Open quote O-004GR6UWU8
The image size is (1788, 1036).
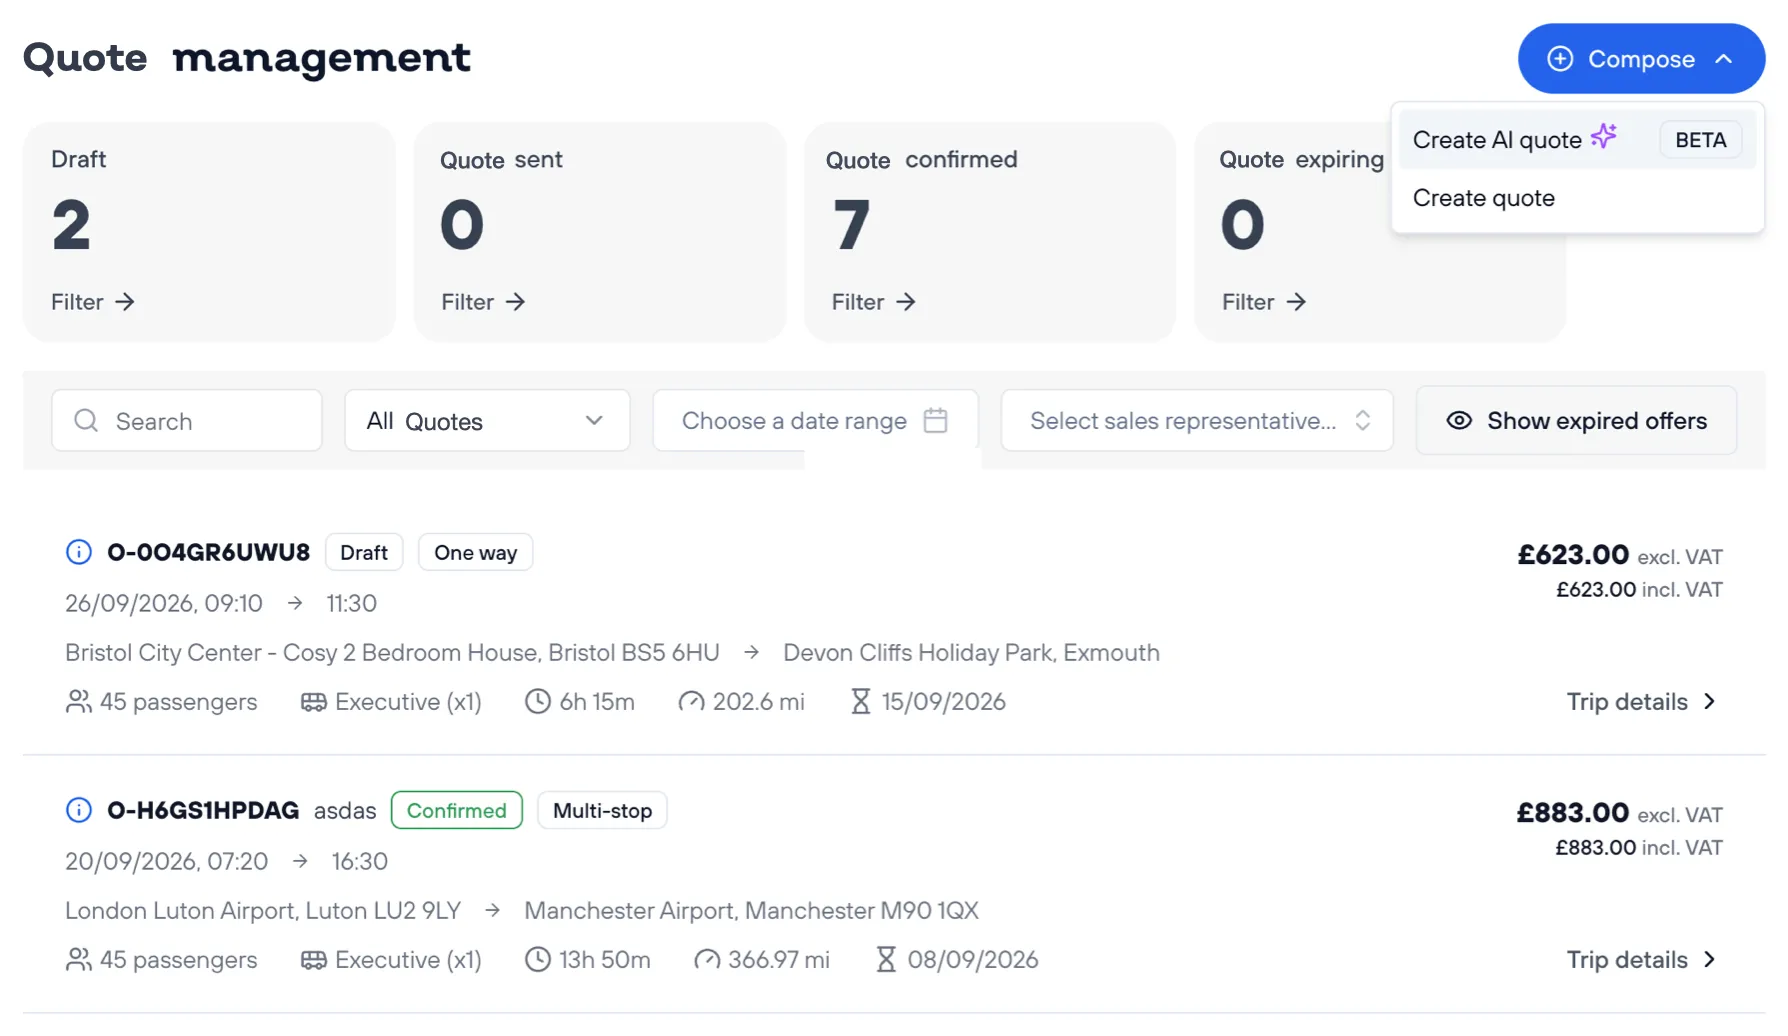point(209,552)
